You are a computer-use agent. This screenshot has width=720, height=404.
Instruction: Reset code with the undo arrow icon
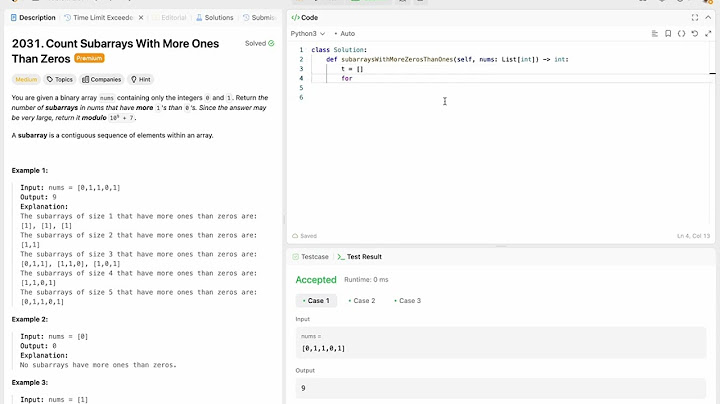pyautogui.click(x=695, y=34)
